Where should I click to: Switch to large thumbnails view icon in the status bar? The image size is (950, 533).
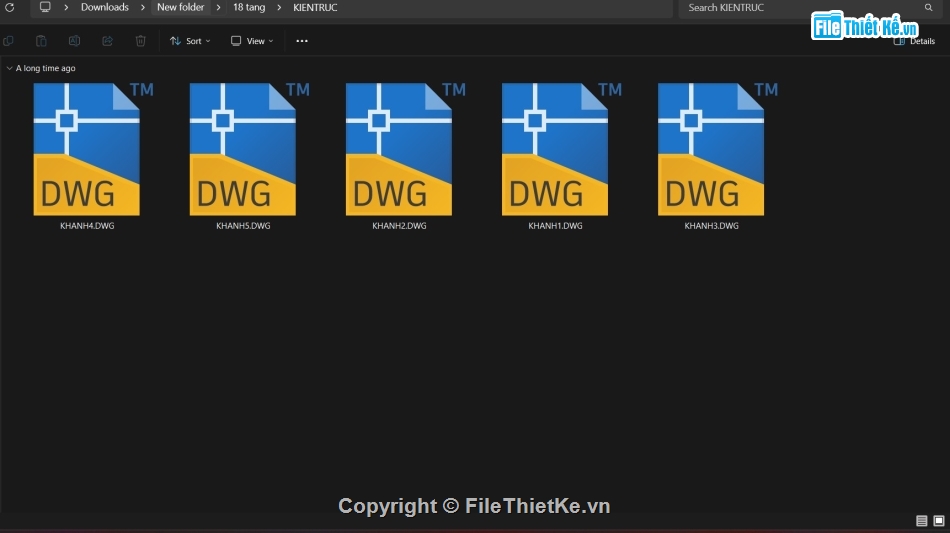tap(938, 521)
